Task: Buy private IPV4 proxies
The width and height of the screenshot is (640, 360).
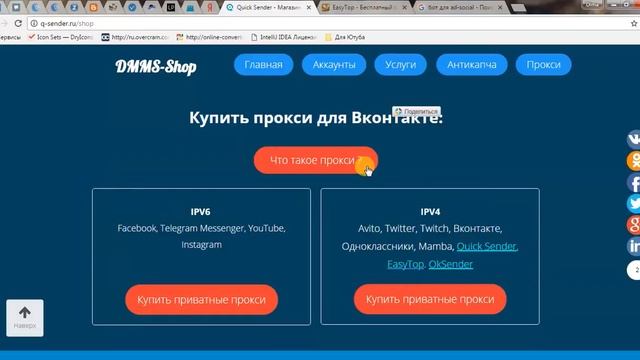Action: [x=430, y=299]
